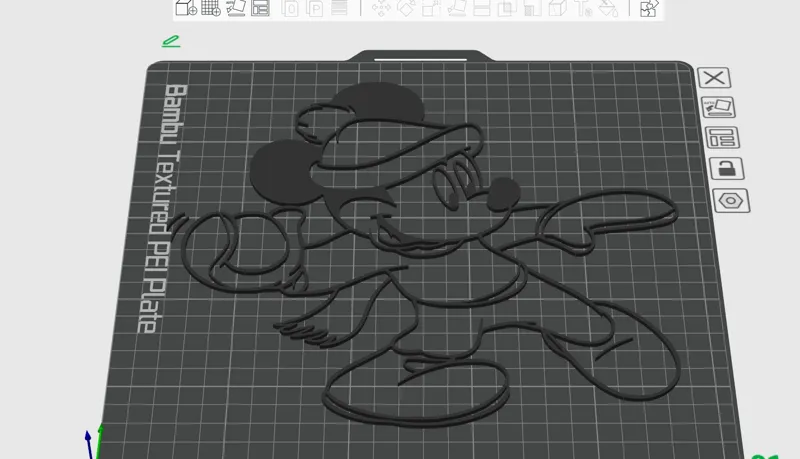
Task: Click the Bambu Textured PEI Plate label
Action: (162, 208)
